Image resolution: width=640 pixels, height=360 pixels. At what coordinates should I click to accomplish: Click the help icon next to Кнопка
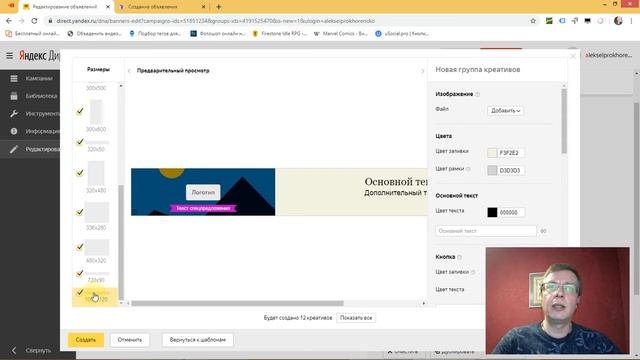[x=460, y=257]
